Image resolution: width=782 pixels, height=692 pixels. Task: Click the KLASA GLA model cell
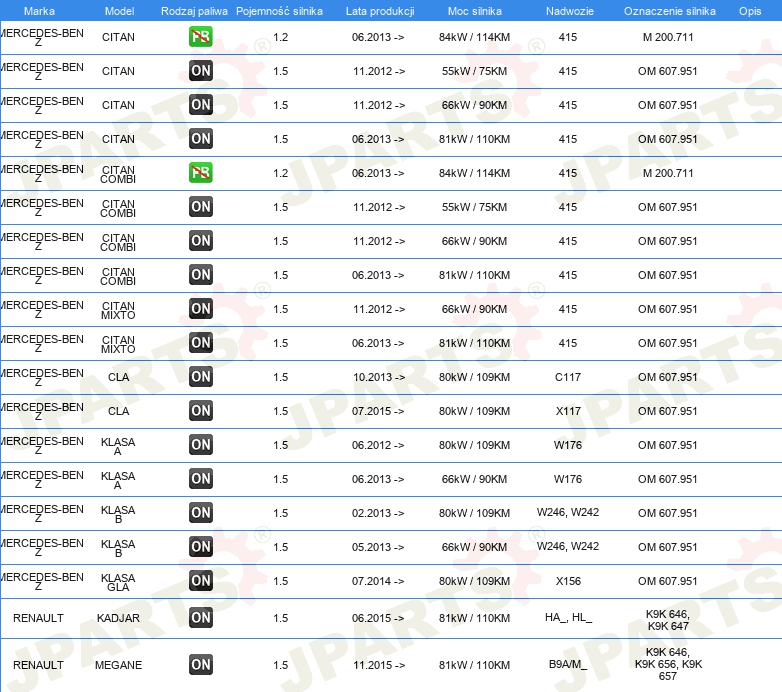click(118, 582)
